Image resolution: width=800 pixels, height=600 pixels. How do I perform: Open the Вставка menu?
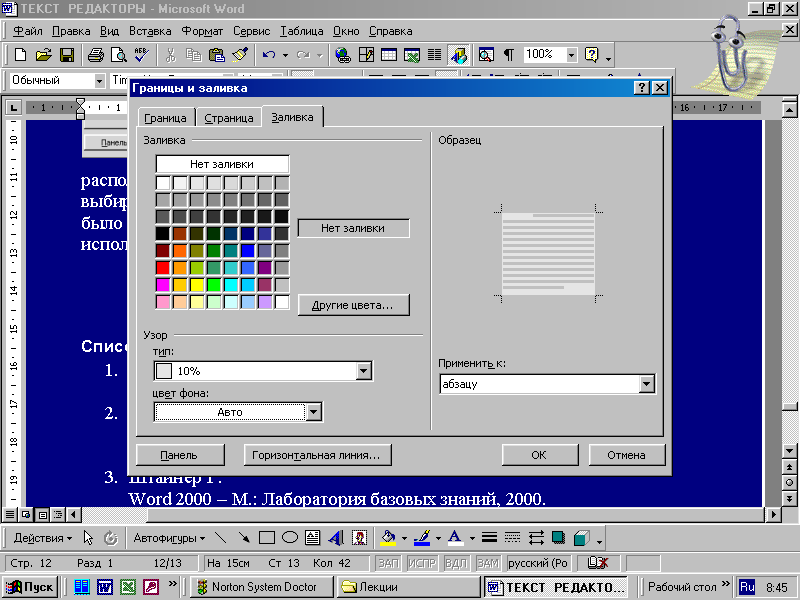tap(150, 31)
